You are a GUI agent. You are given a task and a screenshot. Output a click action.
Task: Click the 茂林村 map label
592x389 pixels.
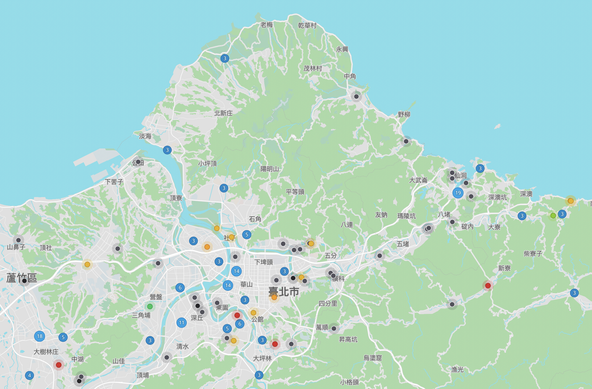tap(313, 68)
